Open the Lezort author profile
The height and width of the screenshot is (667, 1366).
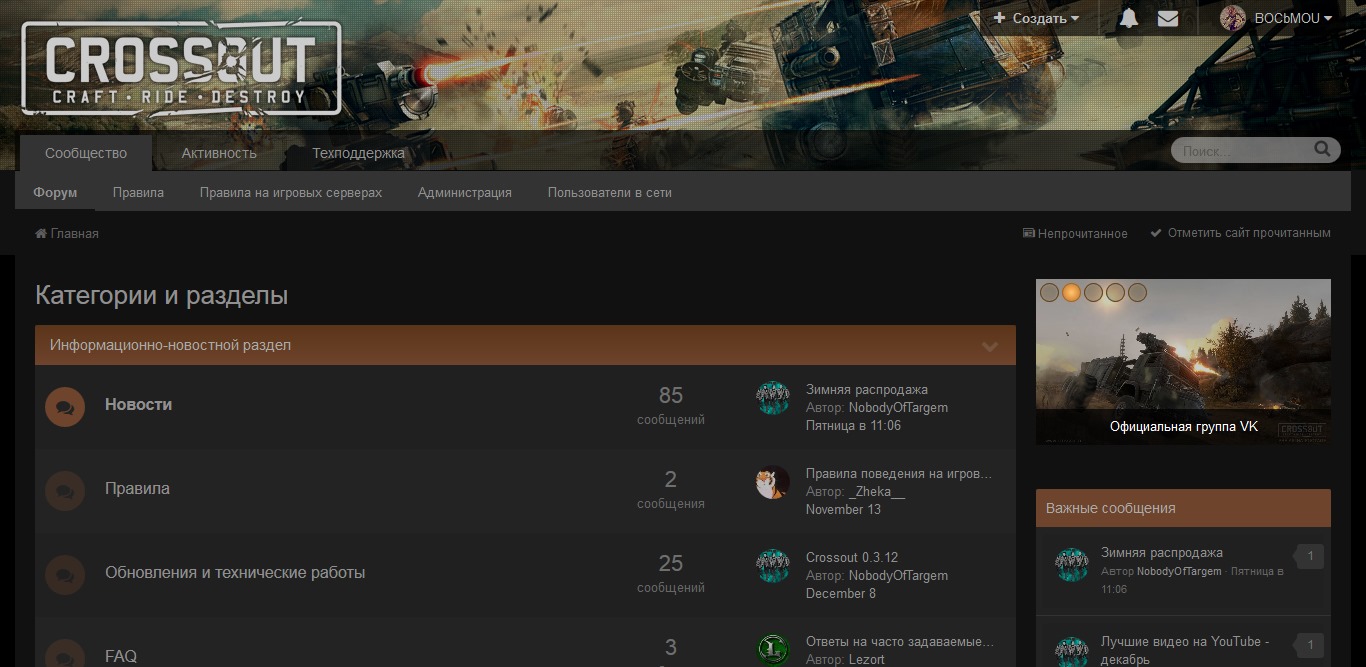coord(867,659)
